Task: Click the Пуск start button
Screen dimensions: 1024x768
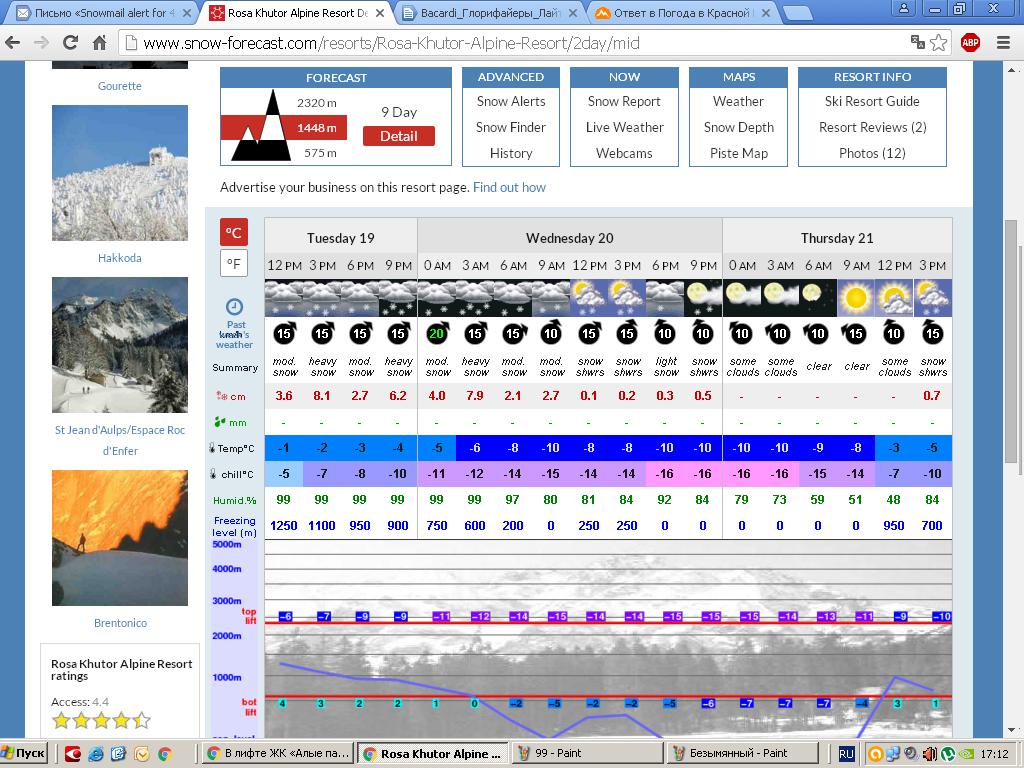Action: tap(24, 754)
